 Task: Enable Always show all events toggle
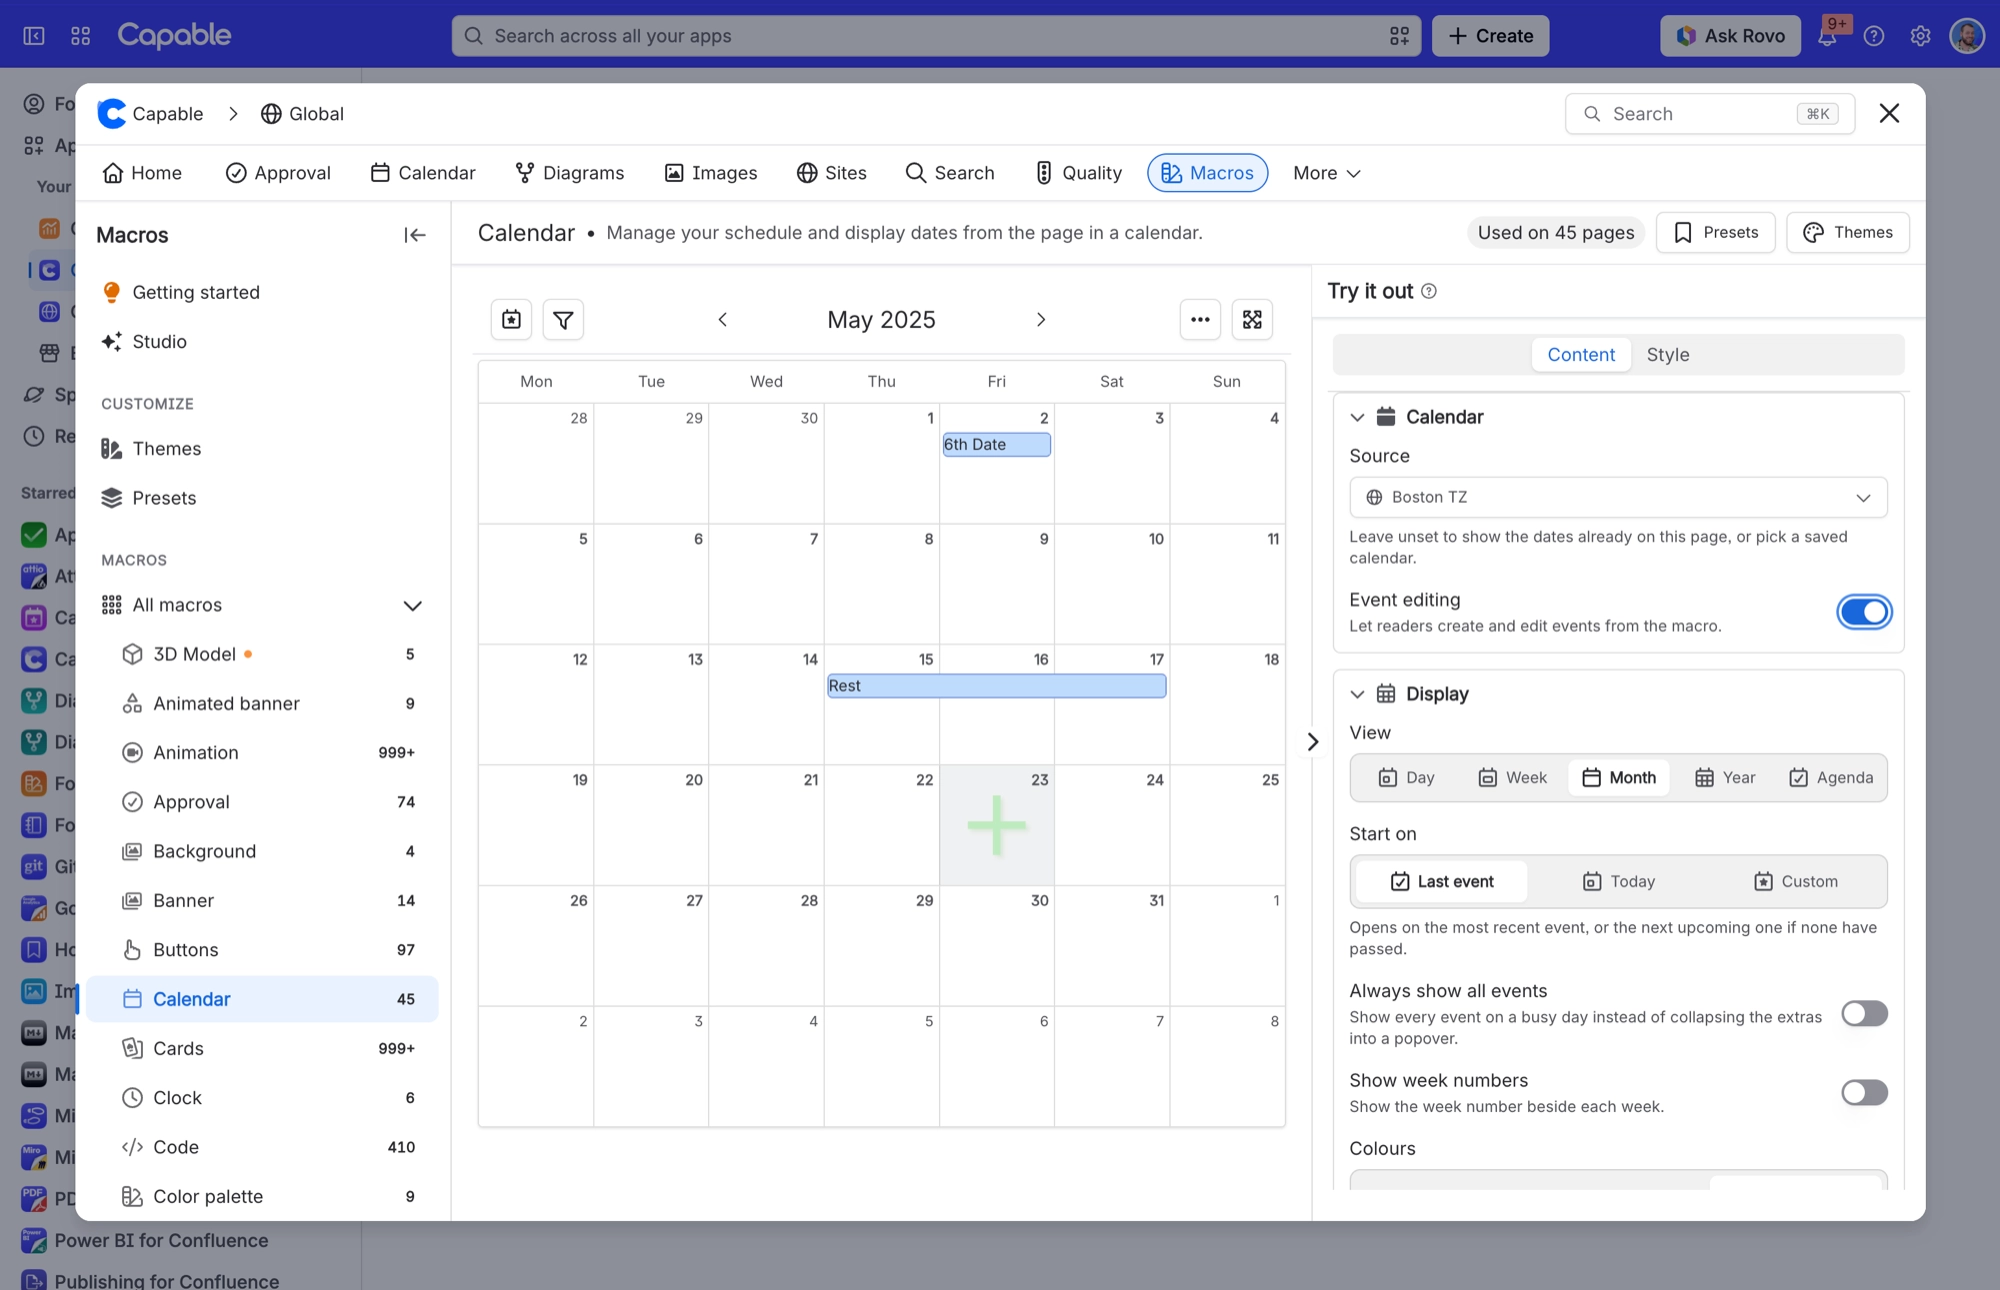(x=1864, y=1014)
